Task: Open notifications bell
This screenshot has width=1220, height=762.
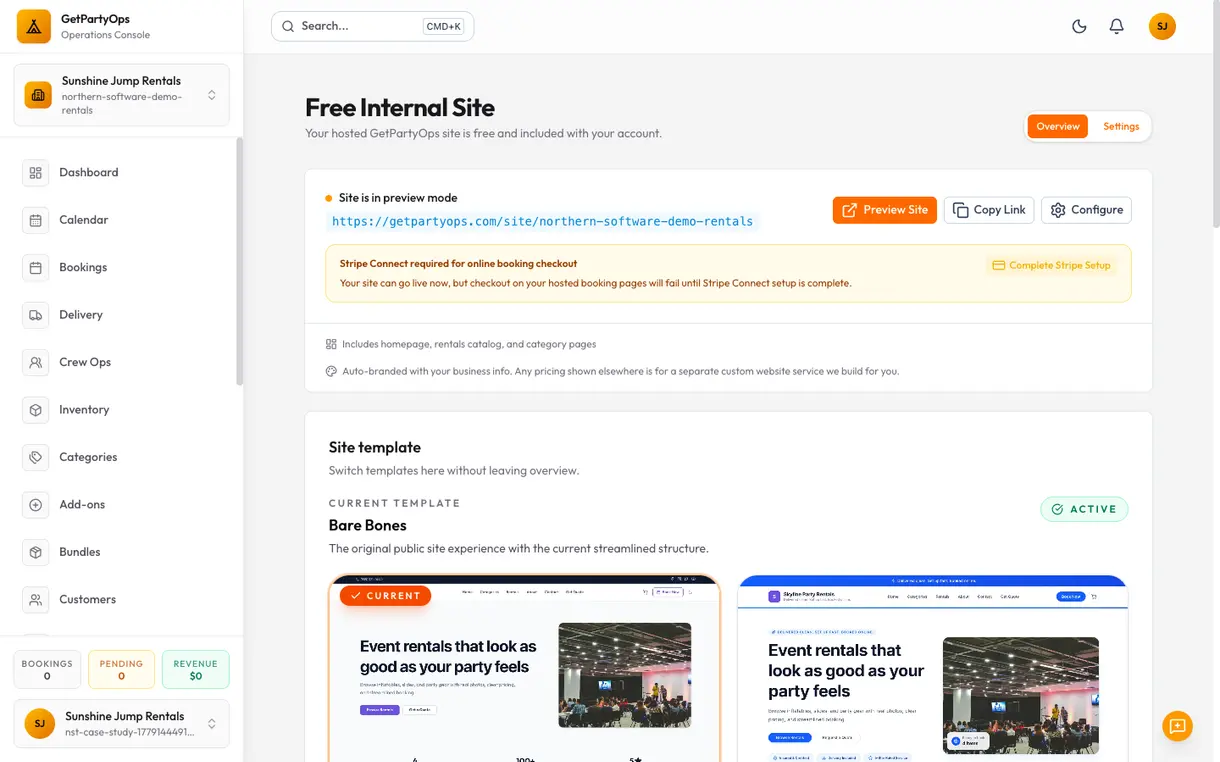Action: click(x=1117, y=27)
